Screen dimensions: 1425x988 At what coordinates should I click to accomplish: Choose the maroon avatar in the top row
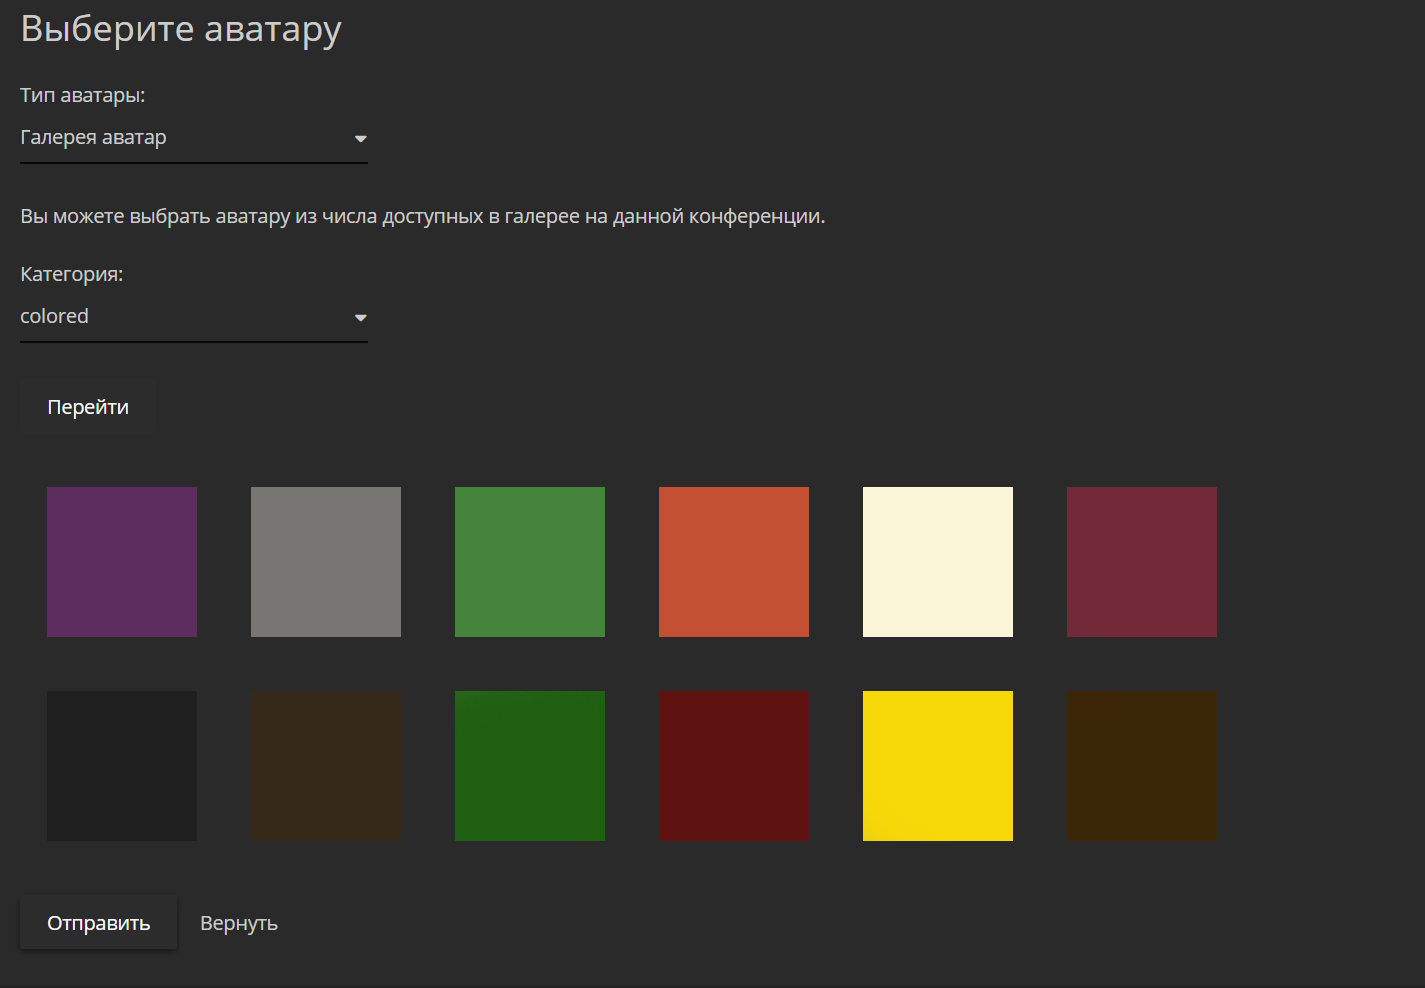tap(1142, 561)
